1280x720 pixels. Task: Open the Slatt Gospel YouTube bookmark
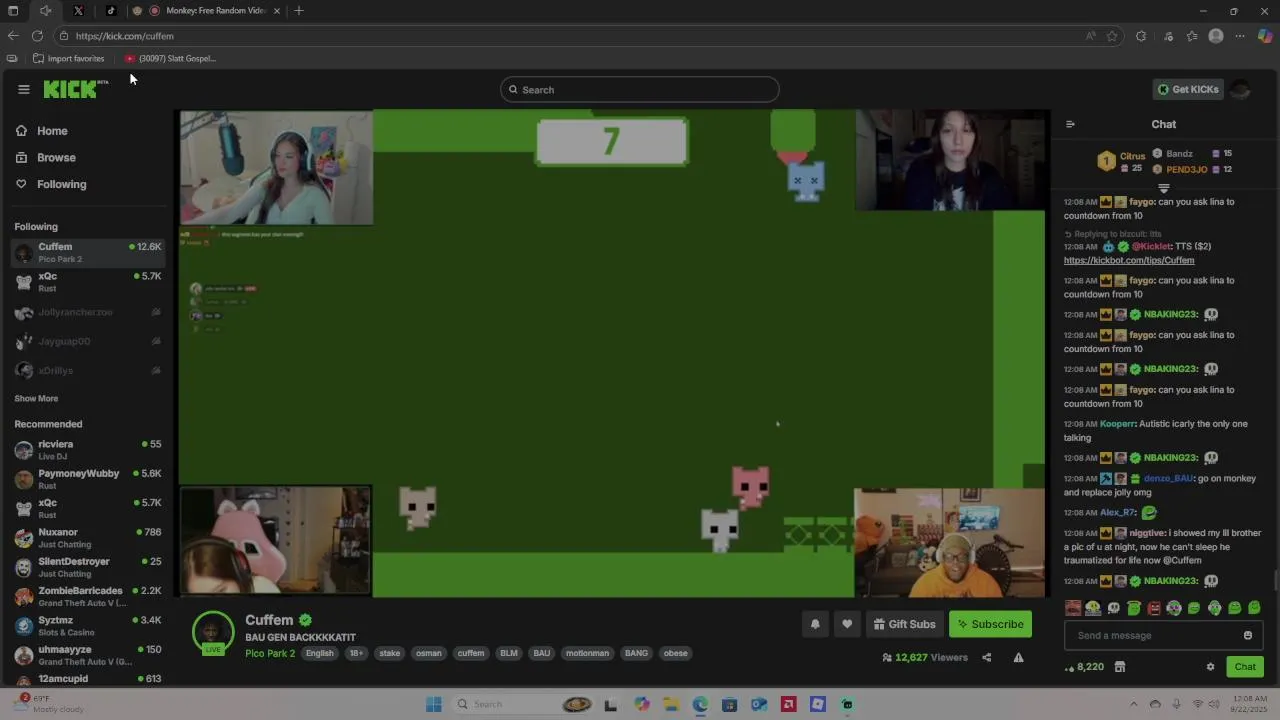click(x=171, y=58)
